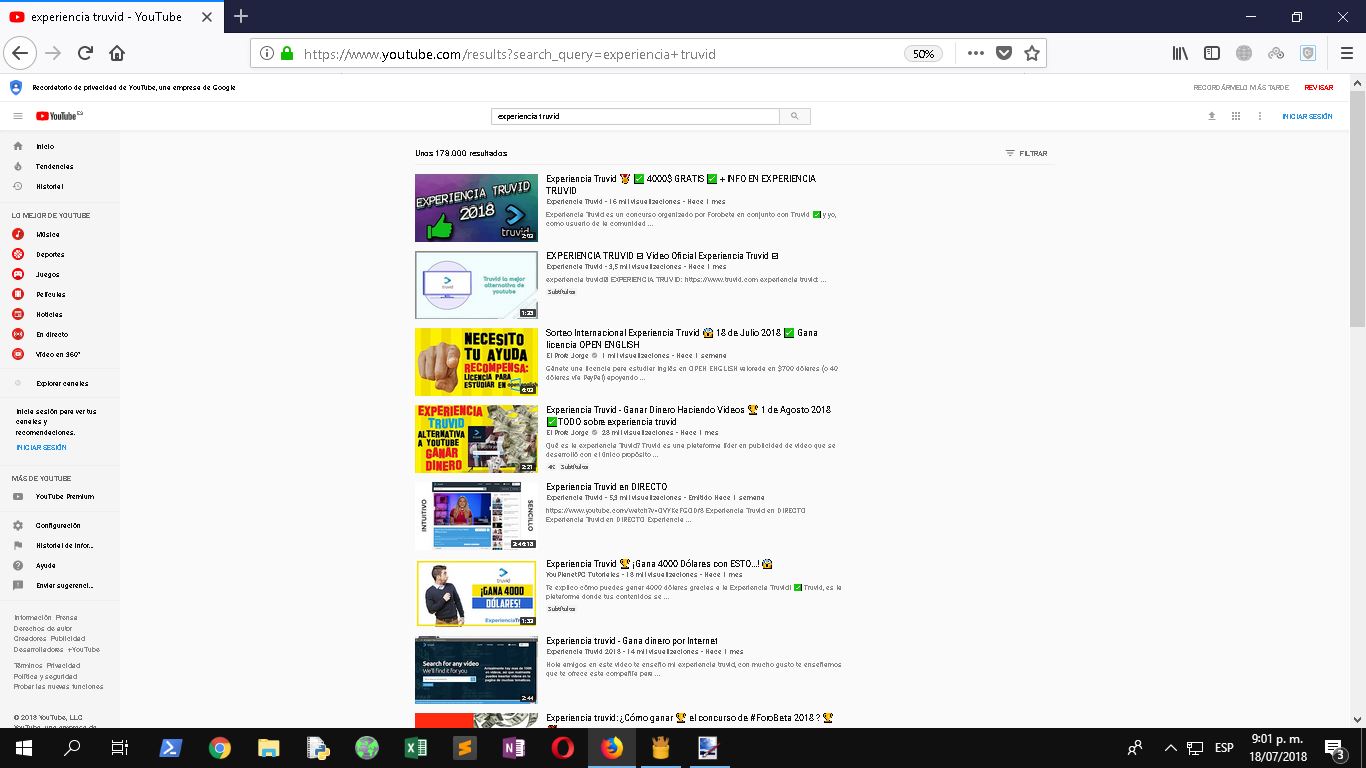Open the Firefox home page
The width and height of the screenshot is (1366, 768).
(117, 53)
